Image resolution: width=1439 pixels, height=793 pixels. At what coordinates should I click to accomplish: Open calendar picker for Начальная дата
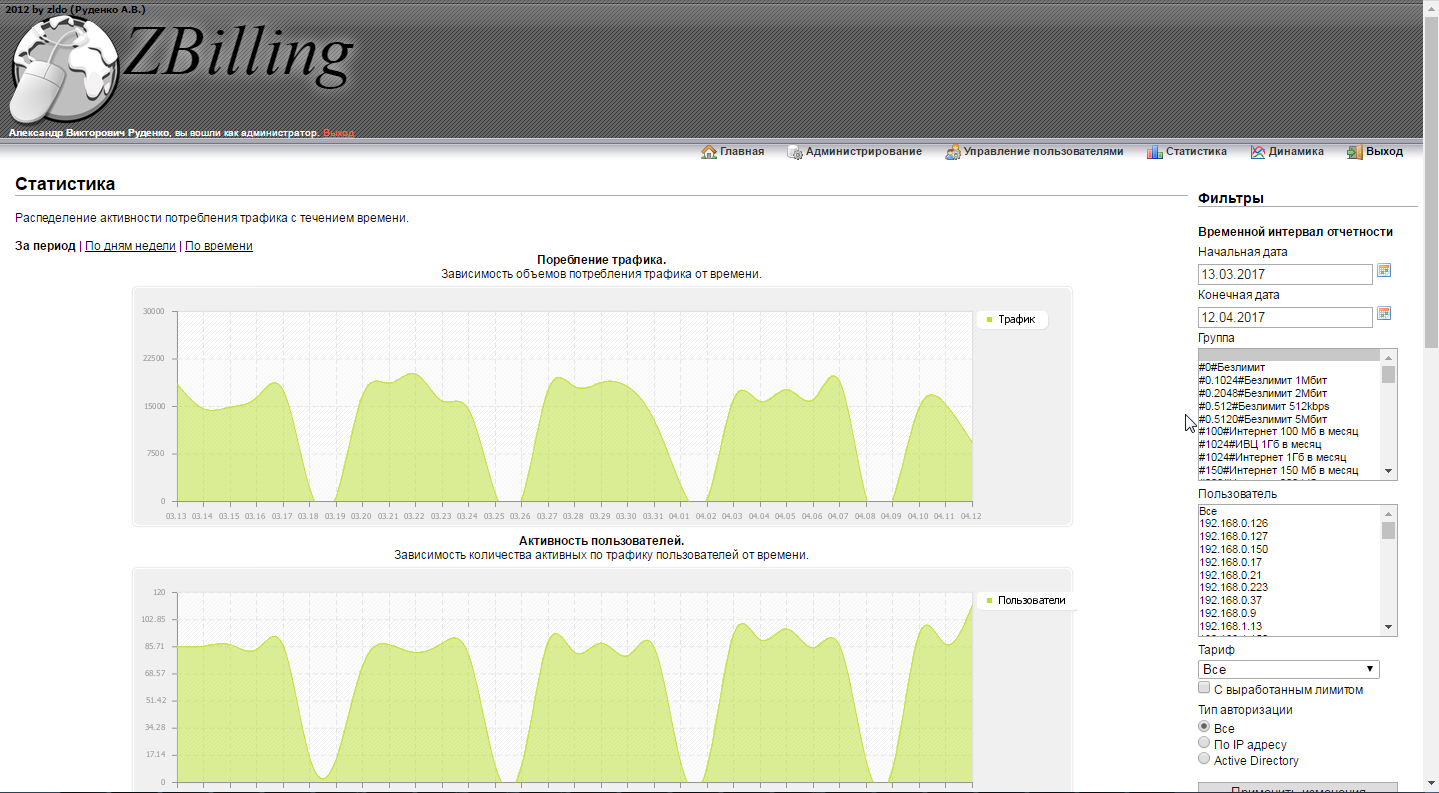pyautogui.click(x=1384, y=271)
